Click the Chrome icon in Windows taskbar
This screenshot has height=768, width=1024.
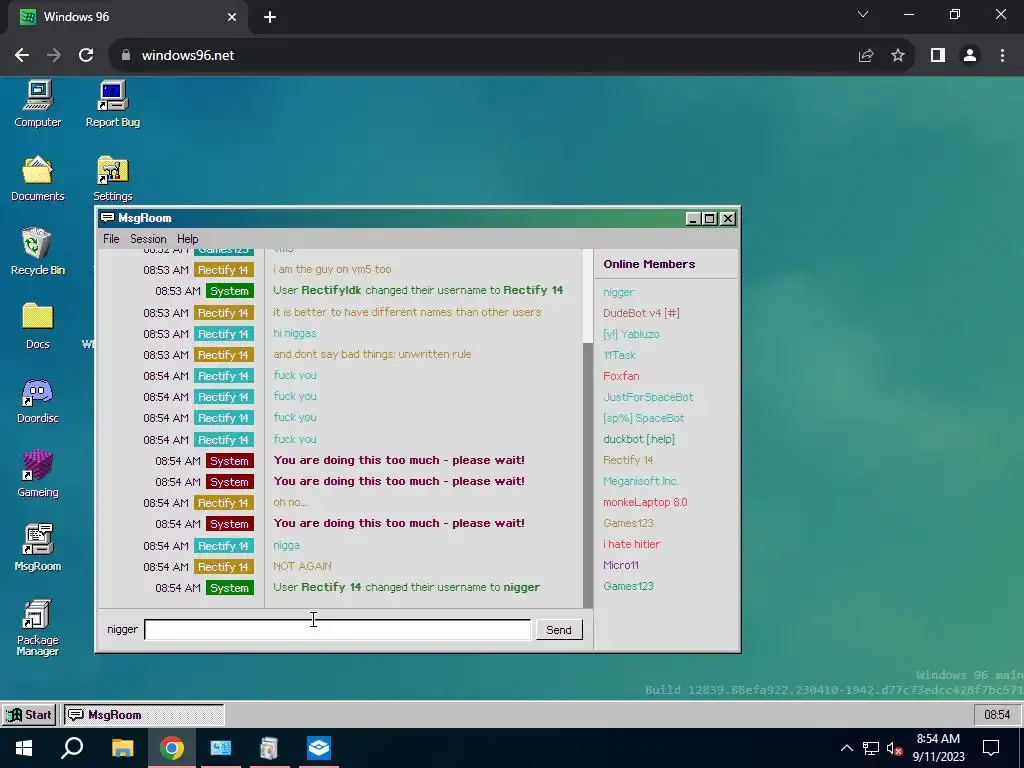pos(172,748)
